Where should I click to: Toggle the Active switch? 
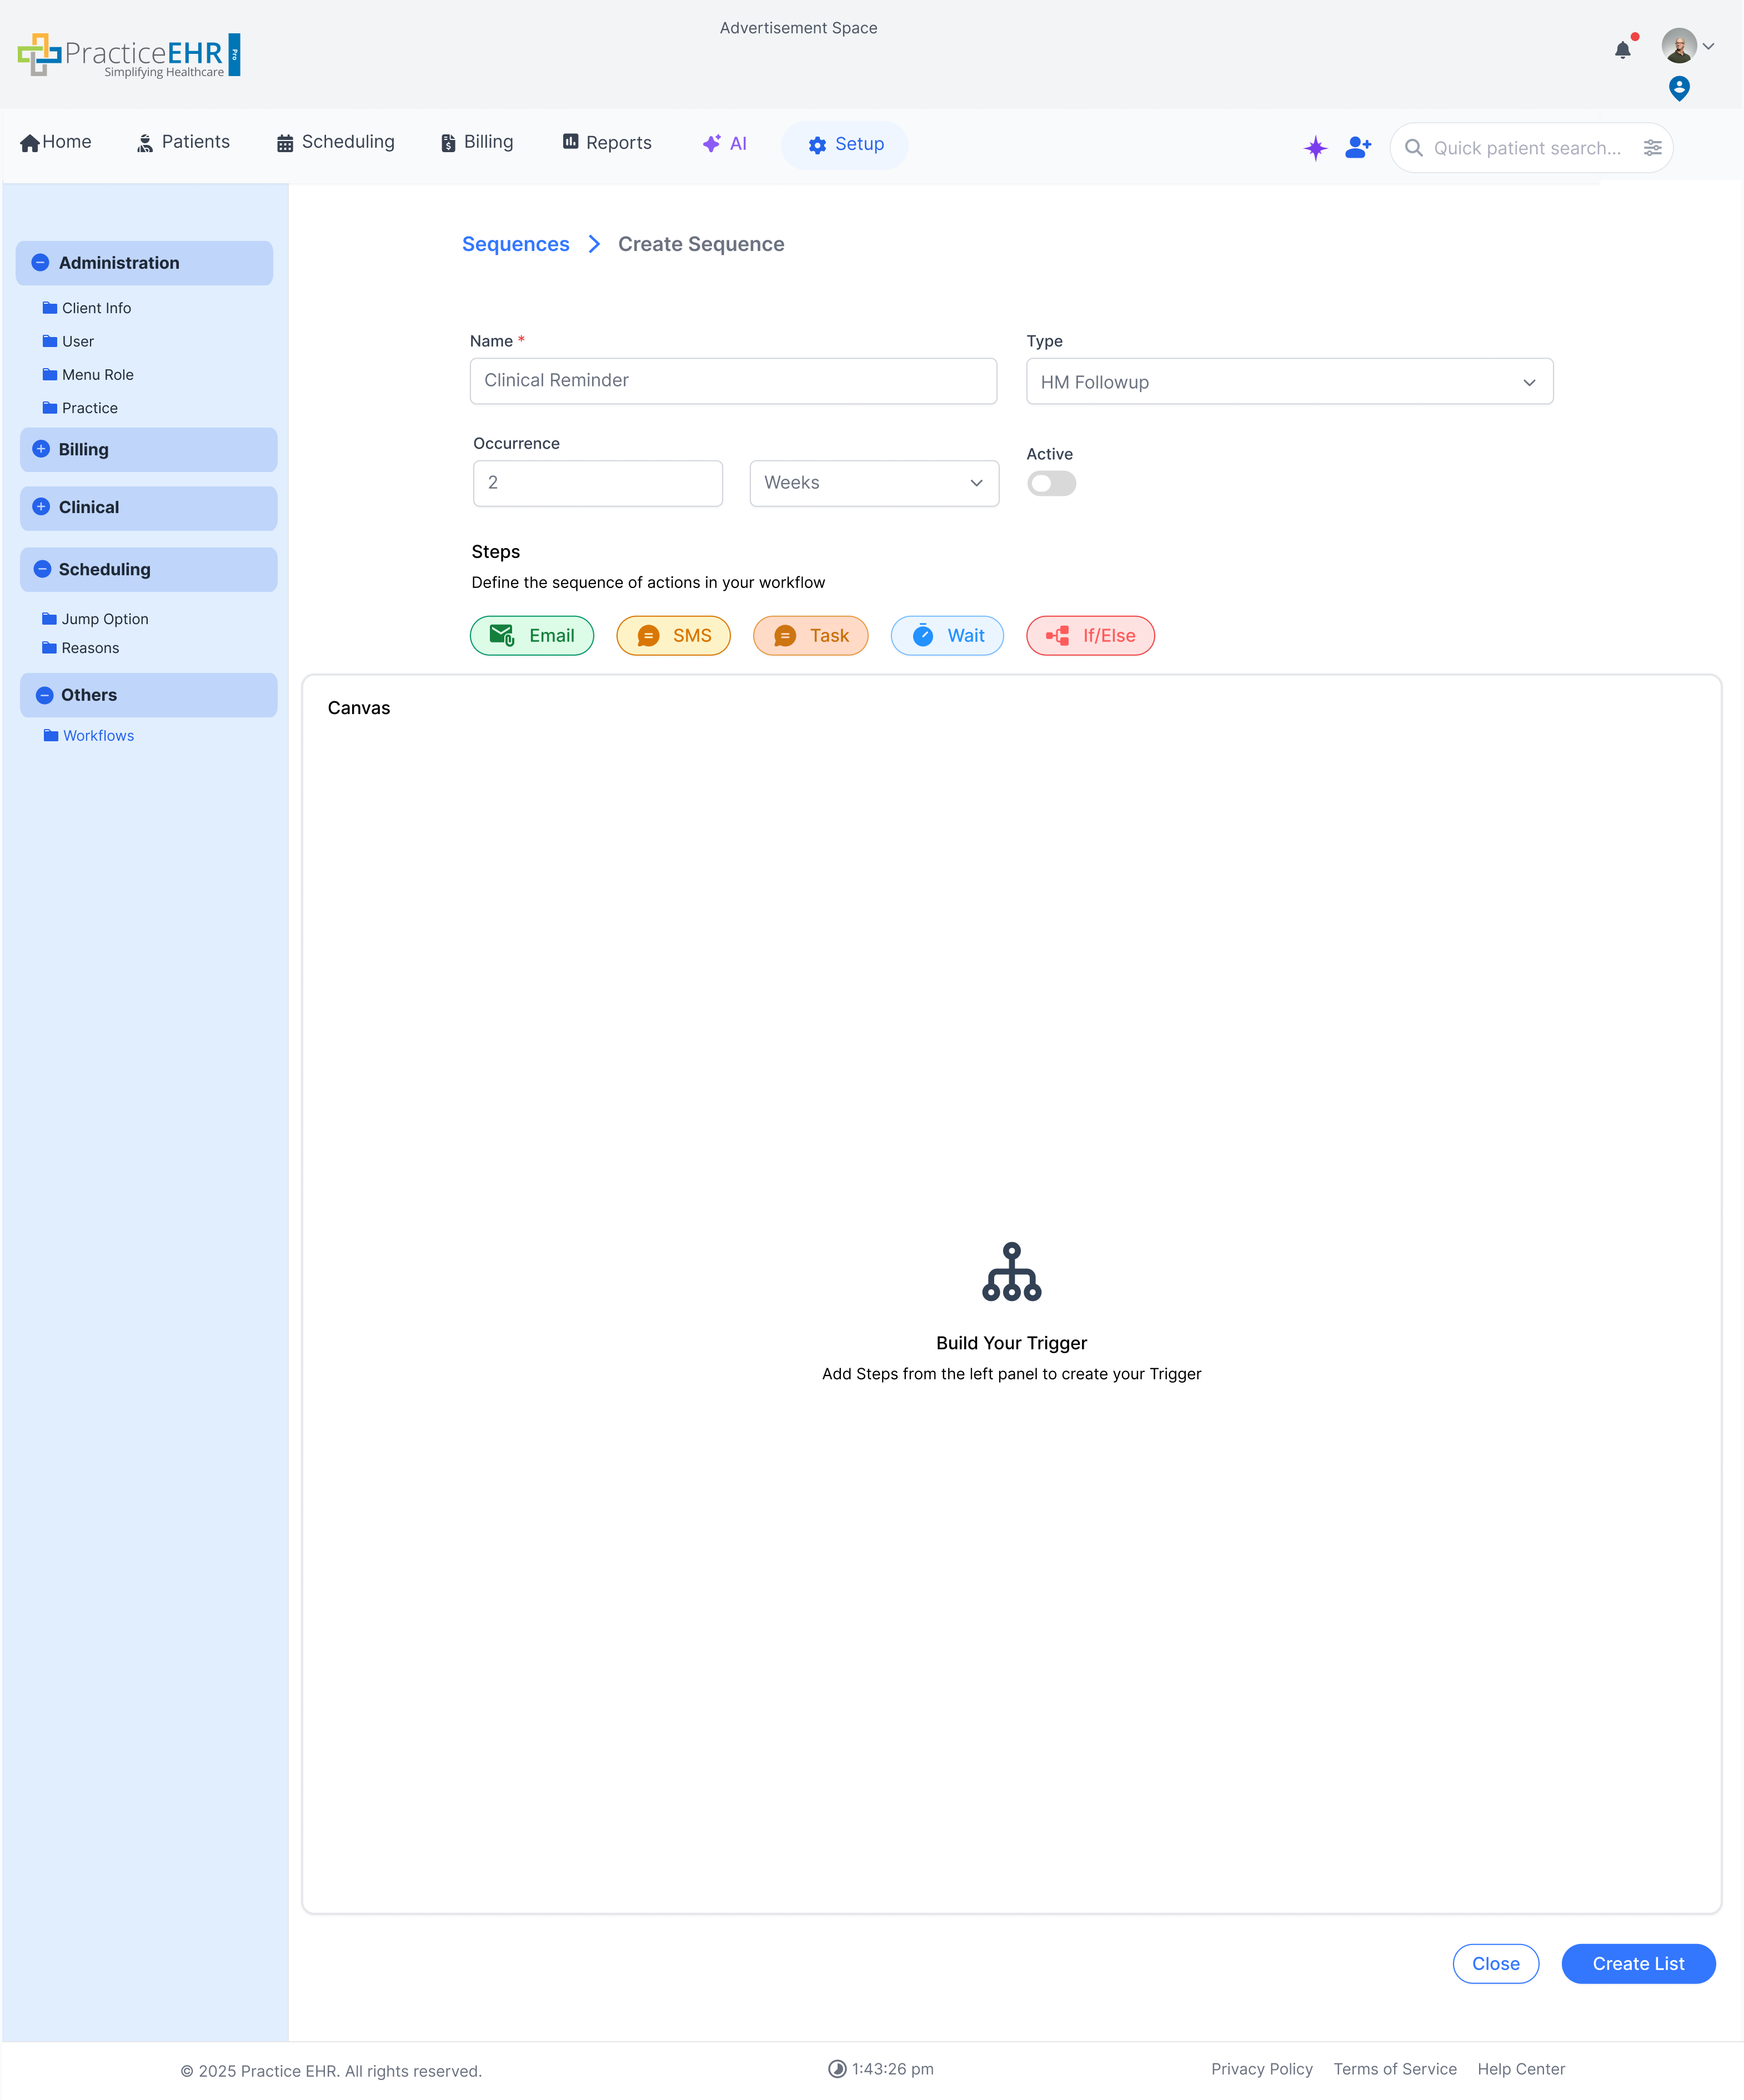coord(1051,484)
